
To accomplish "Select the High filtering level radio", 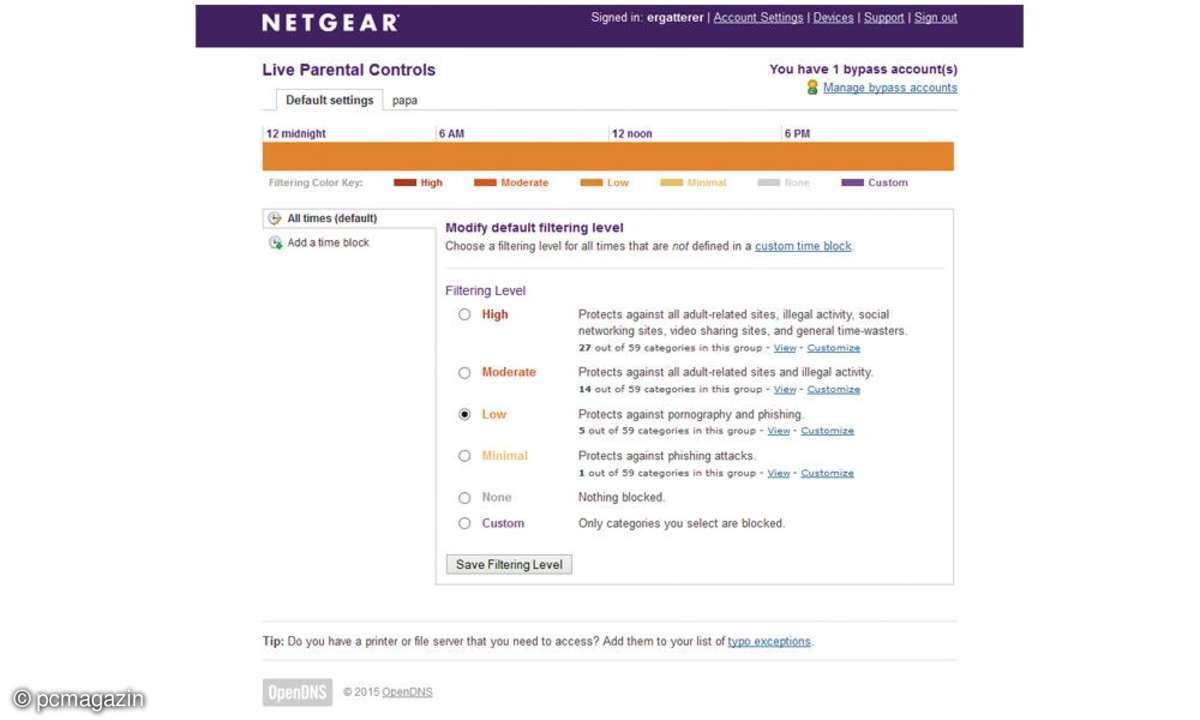I will pyautogui.click(x=464, y=315).
